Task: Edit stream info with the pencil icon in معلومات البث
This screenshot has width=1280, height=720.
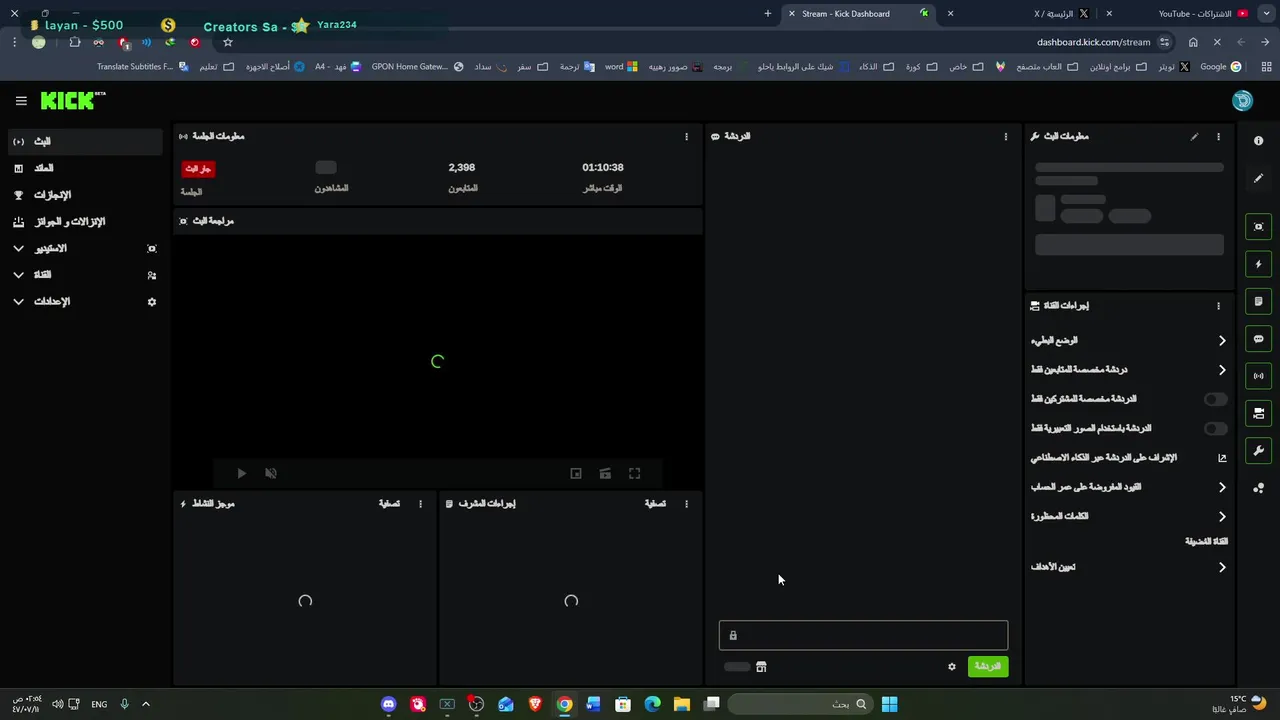Action: (1194, 137)
